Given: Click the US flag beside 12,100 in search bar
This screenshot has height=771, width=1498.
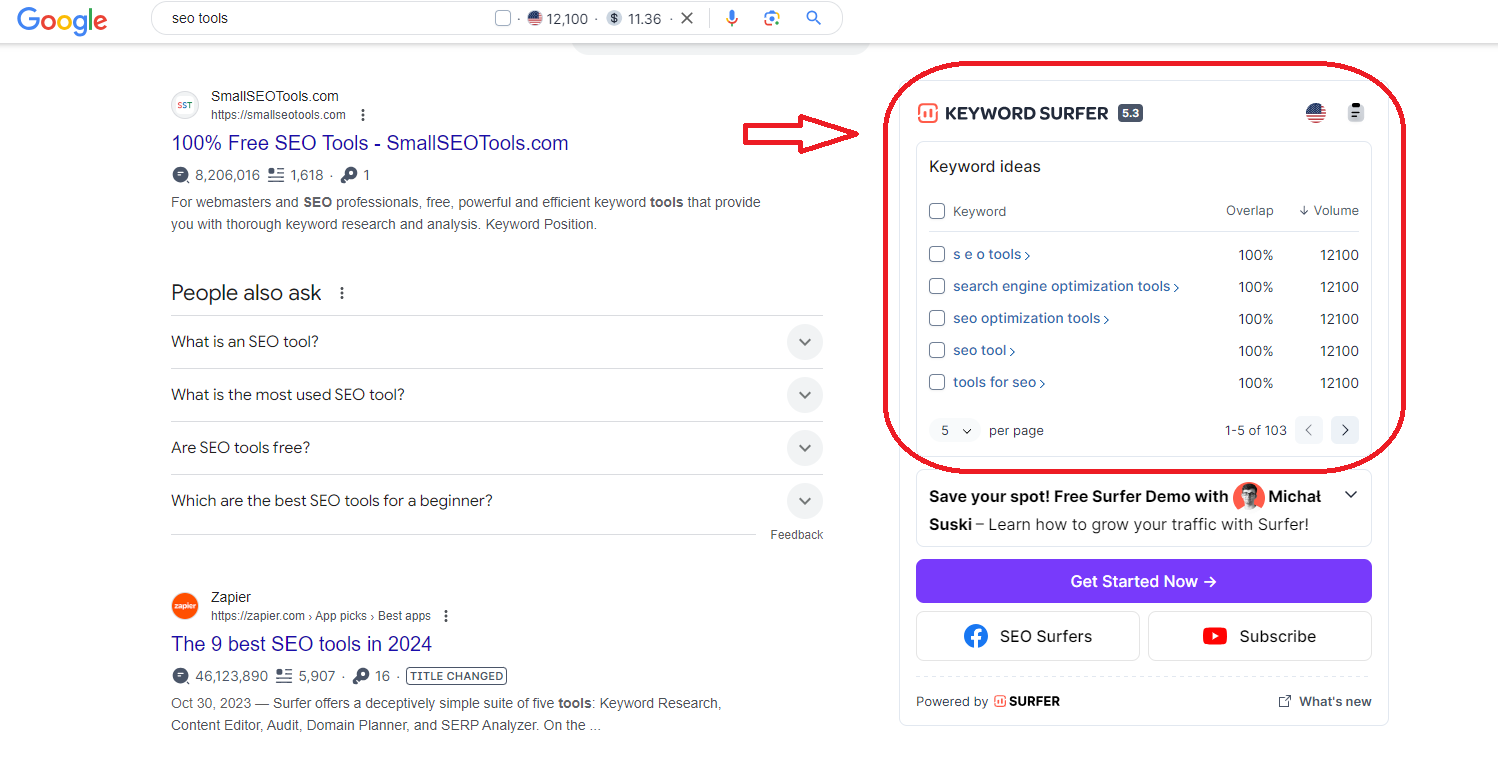Looking at the screenshot, I should point(535,18).
